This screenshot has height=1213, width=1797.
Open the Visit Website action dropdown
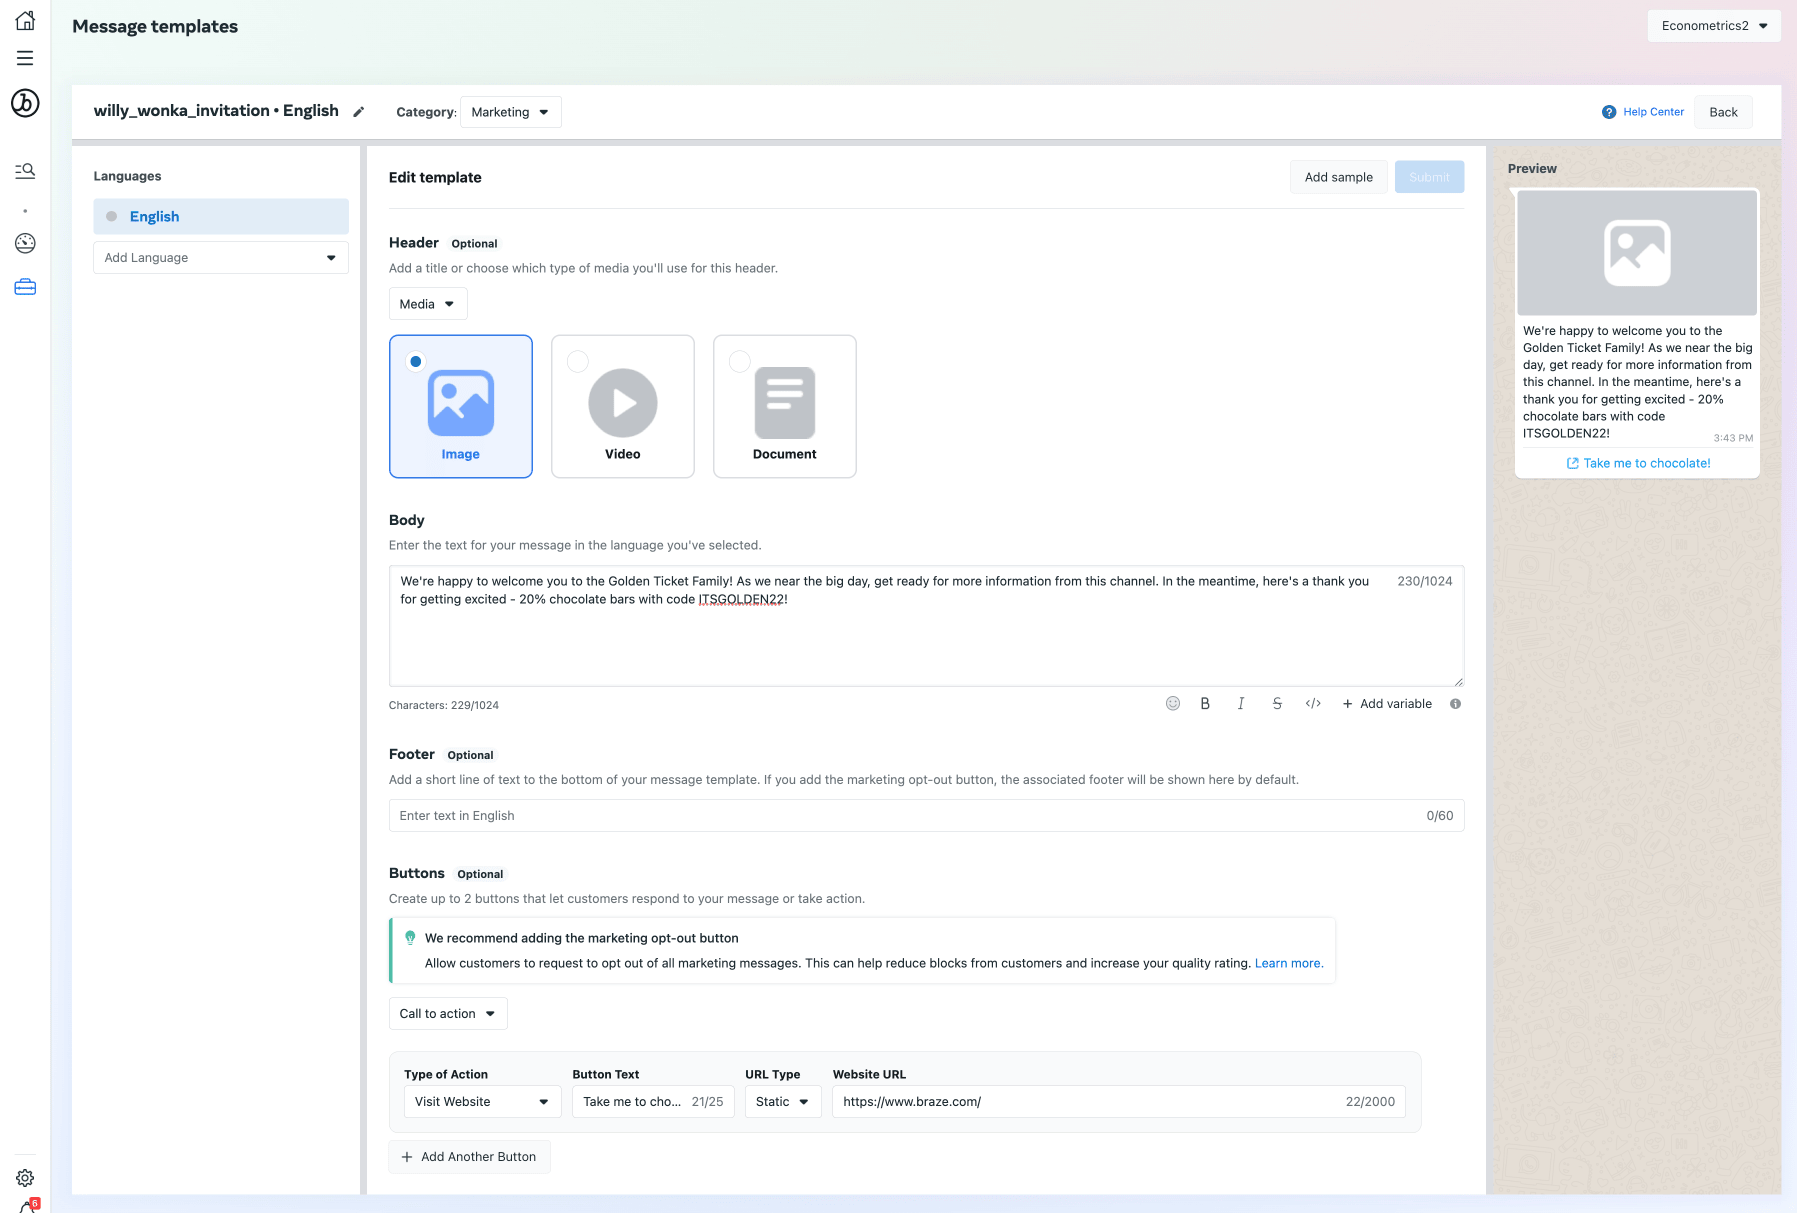point(482,1102)
